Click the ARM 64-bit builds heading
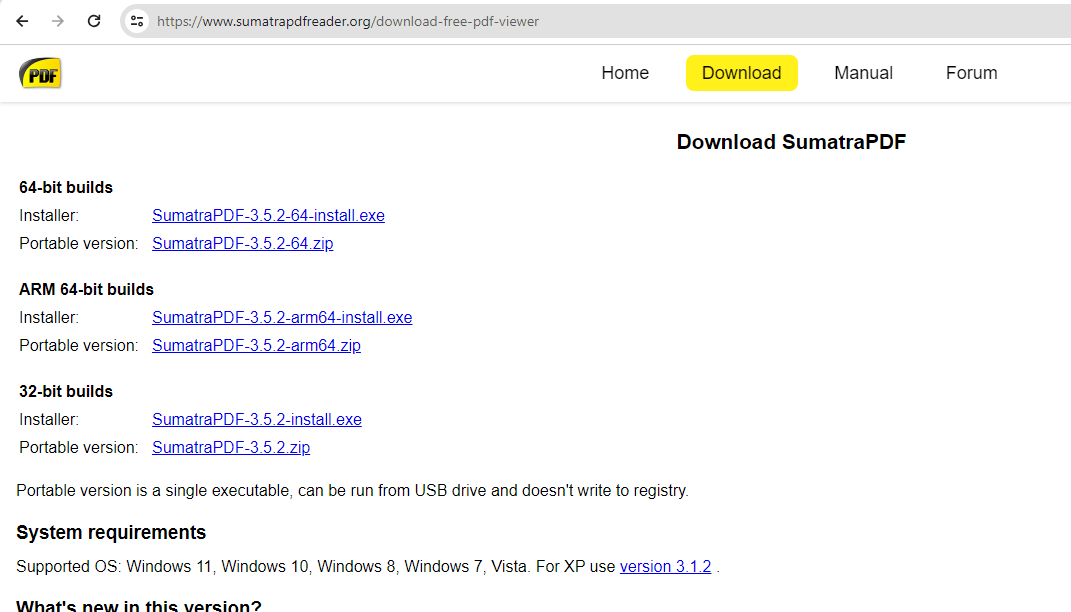 pyautogui.click(x=86, y=290)
